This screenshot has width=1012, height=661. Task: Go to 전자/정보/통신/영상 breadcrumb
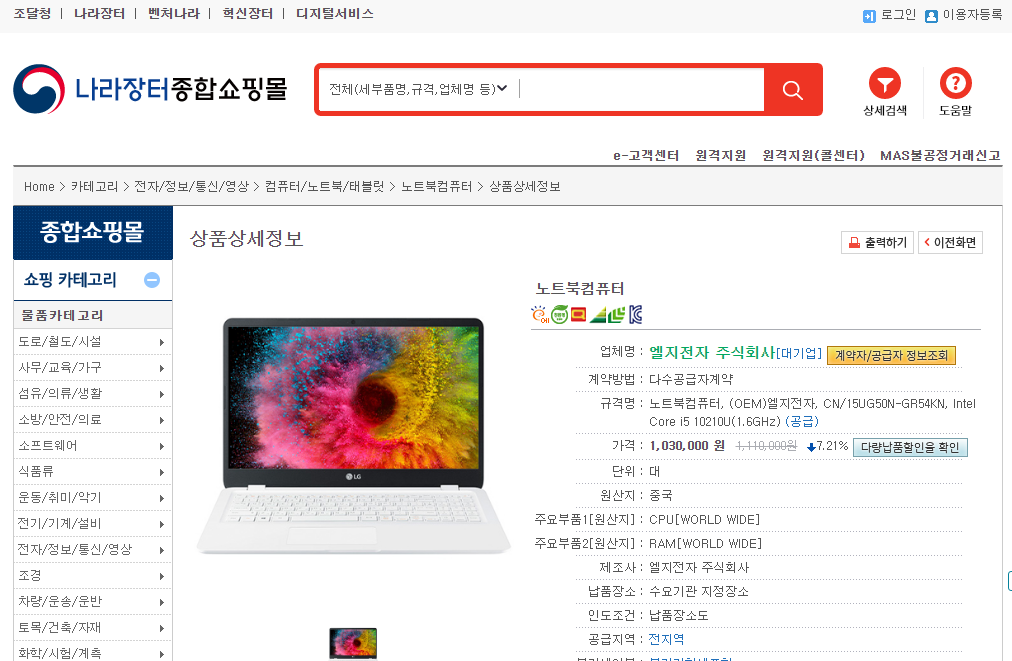tap(191, 187)
